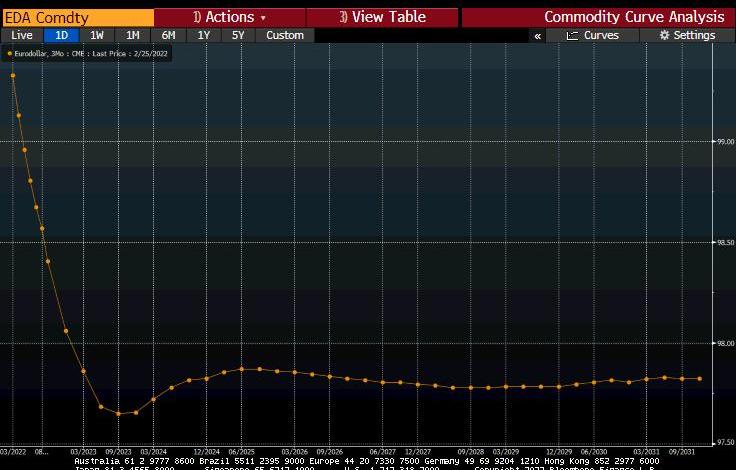The image size is (736, 470).
Task: Click the last data point on the curve
Action: tap(699, 379)
